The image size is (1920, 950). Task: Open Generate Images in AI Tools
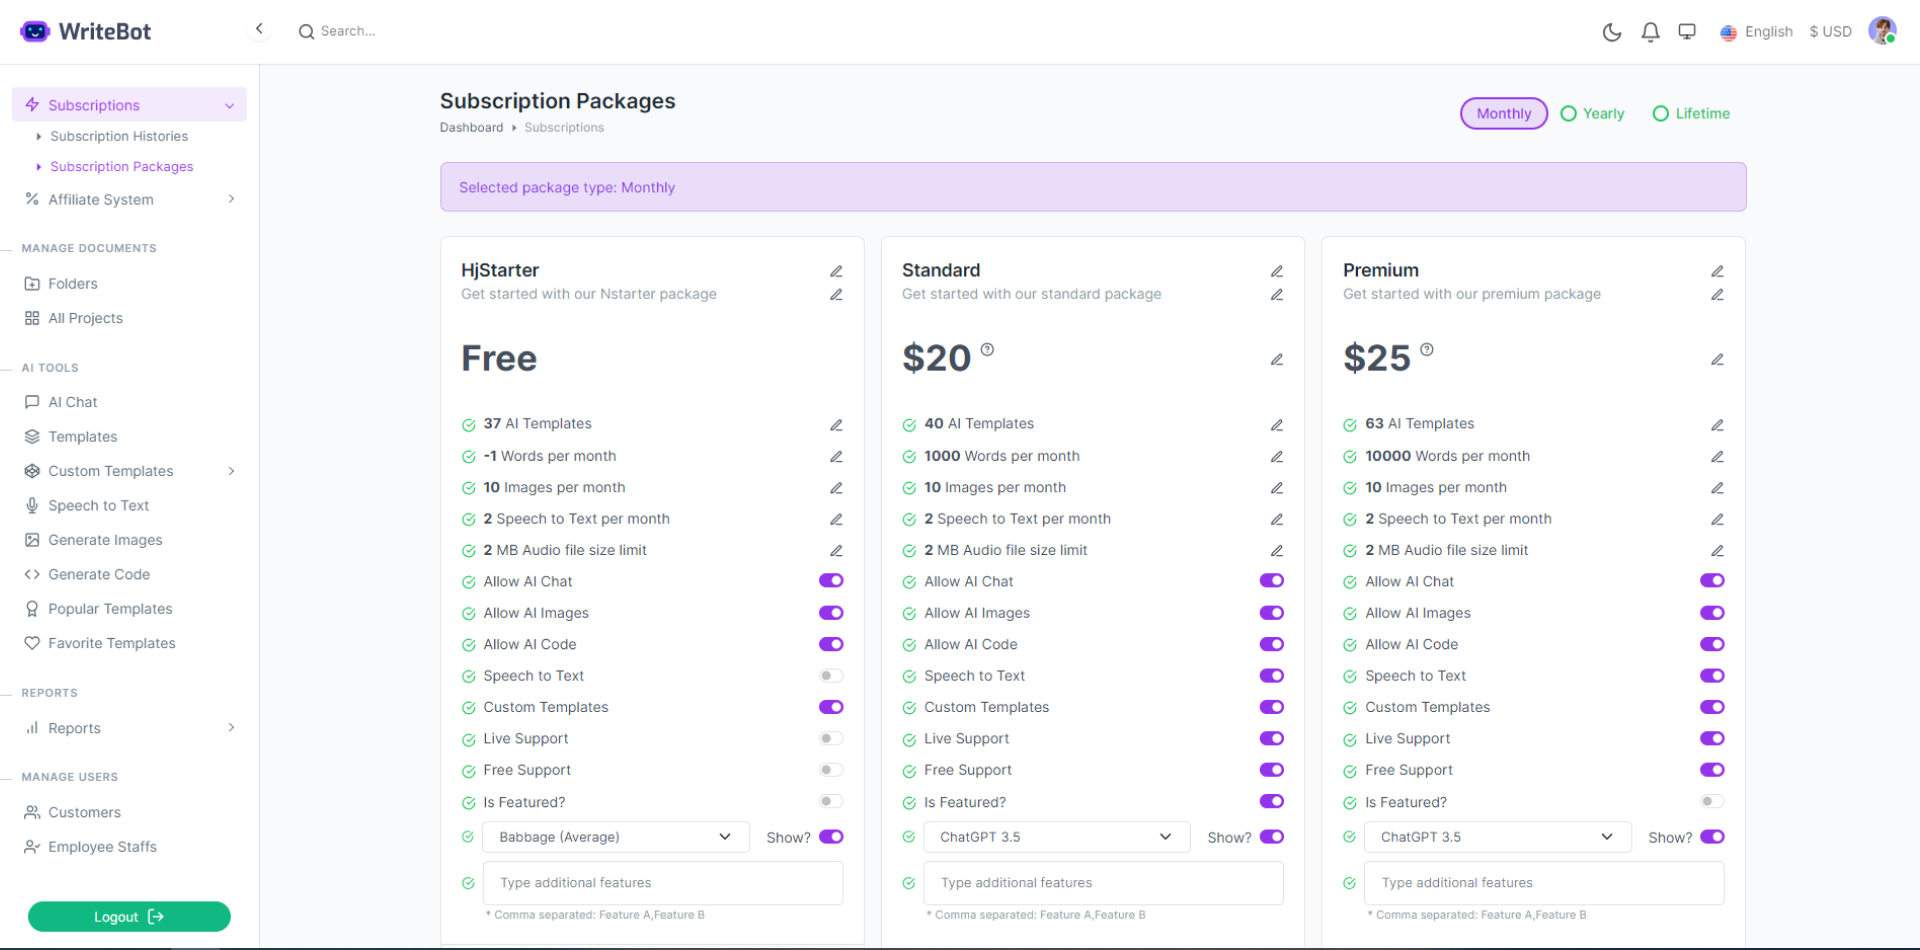click(104, 539)
